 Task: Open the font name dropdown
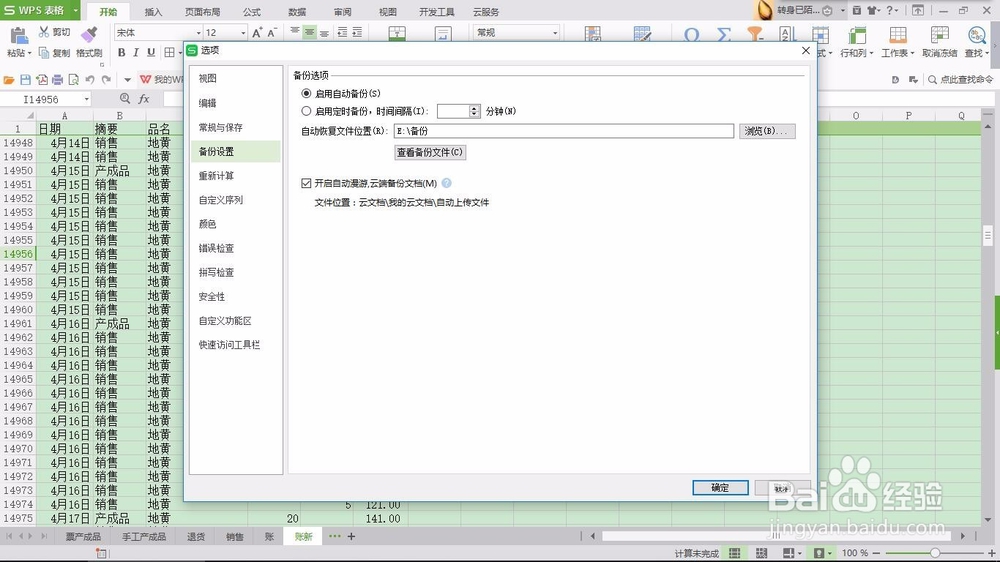click(198, 33)
